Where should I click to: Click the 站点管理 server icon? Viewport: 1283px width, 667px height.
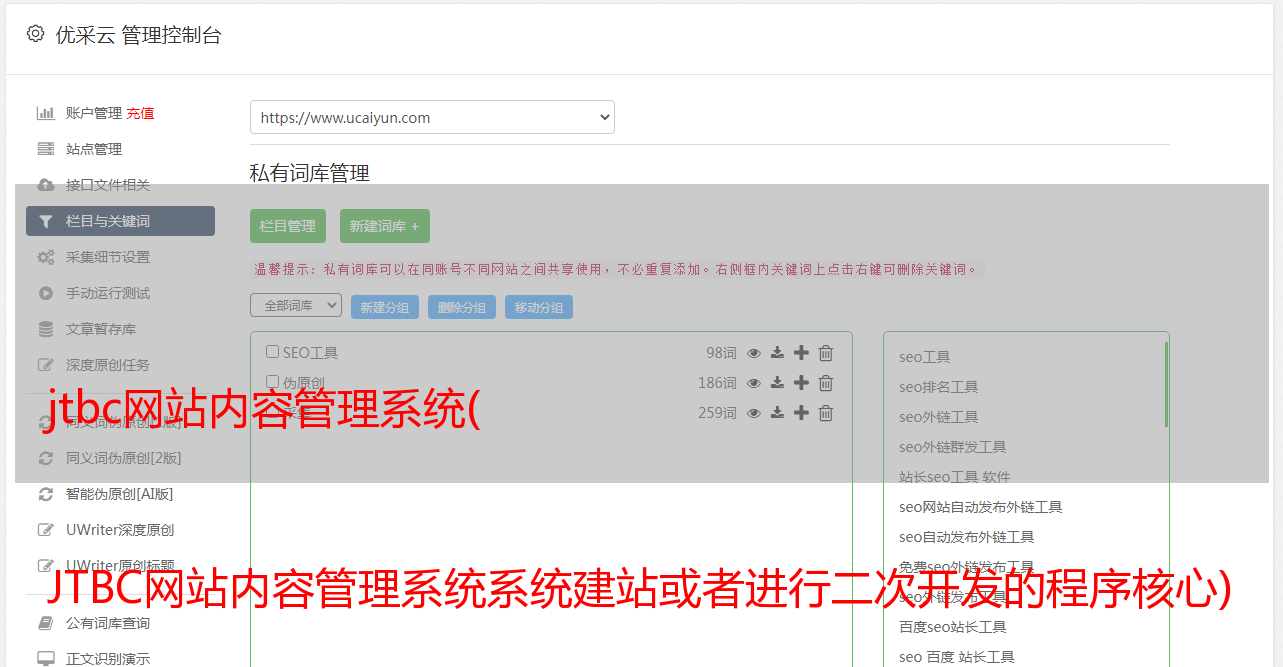coord(46,149)
